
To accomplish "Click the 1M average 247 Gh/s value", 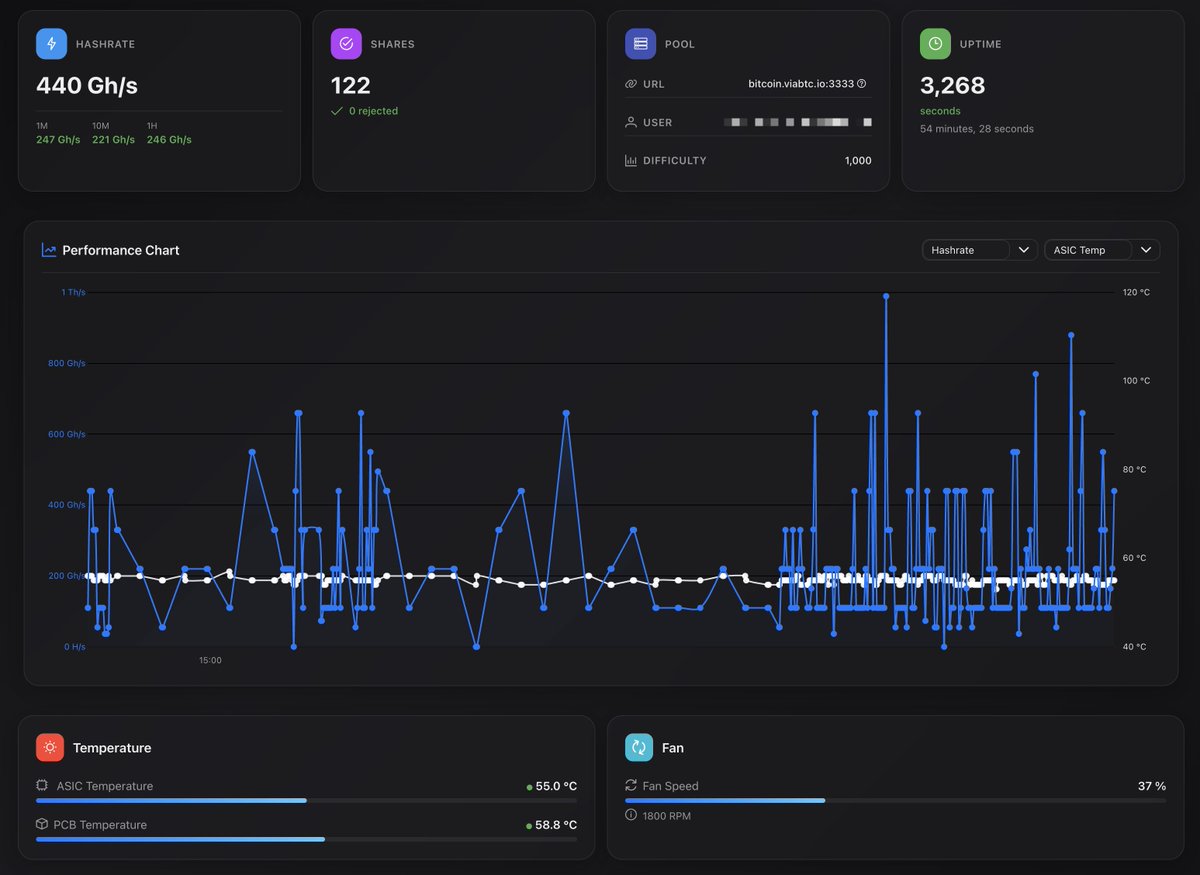I will 58,140.
